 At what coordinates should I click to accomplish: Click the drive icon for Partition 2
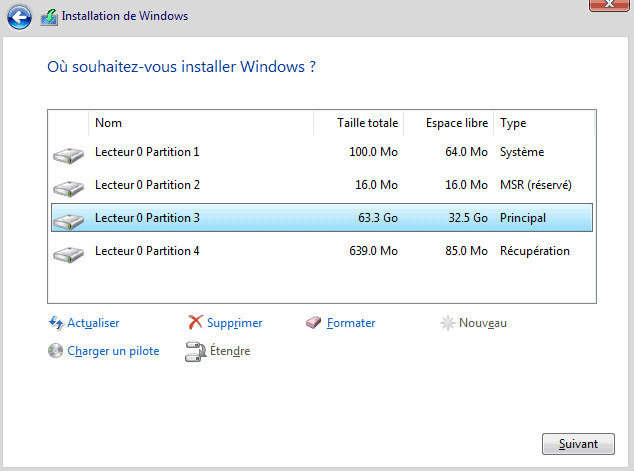tap(68, 189)
